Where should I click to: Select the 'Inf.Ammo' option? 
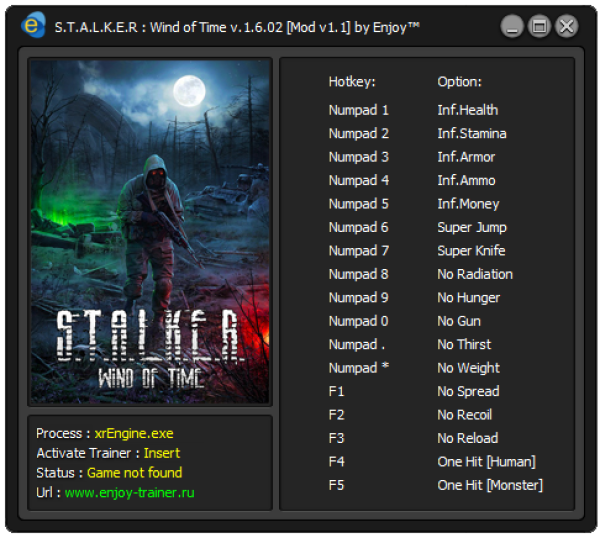click(x=466, y=180)
